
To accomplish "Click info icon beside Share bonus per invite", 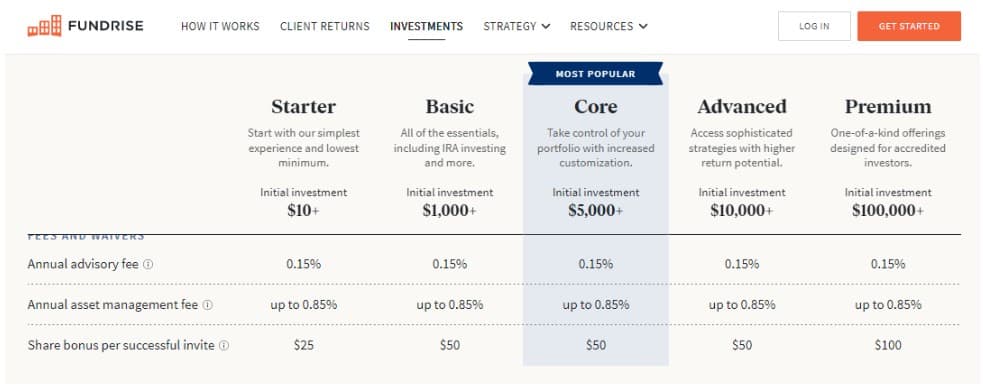I will (224, 345).
